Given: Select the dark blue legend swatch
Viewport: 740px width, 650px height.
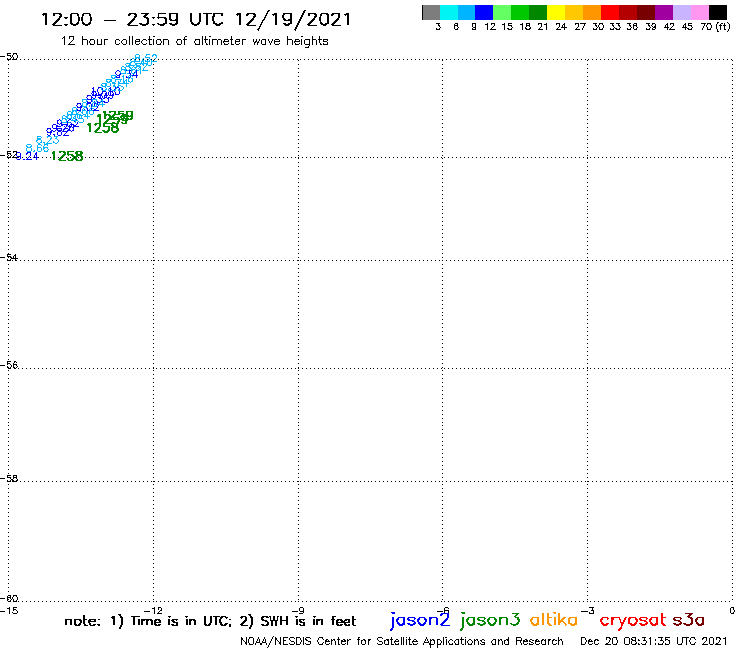Looking at the screenshot, I should point(484,12).
